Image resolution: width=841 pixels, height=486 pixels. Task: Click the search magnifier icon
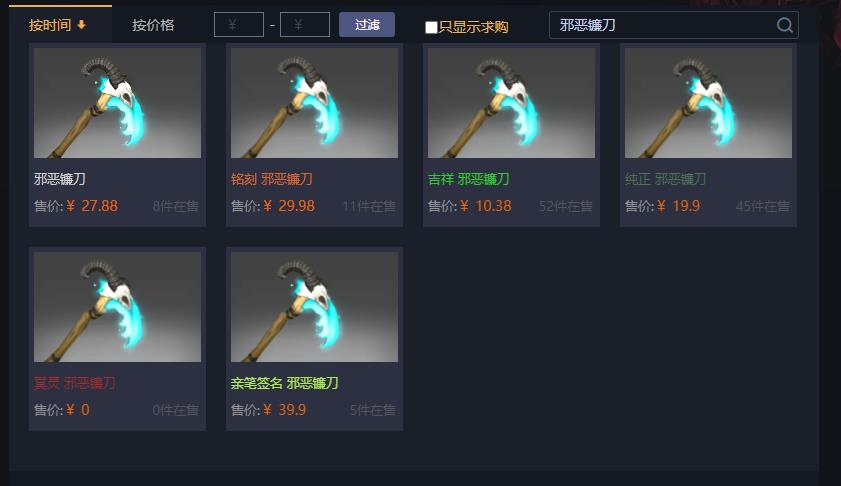pyautogui.click(x=785, y=25)
